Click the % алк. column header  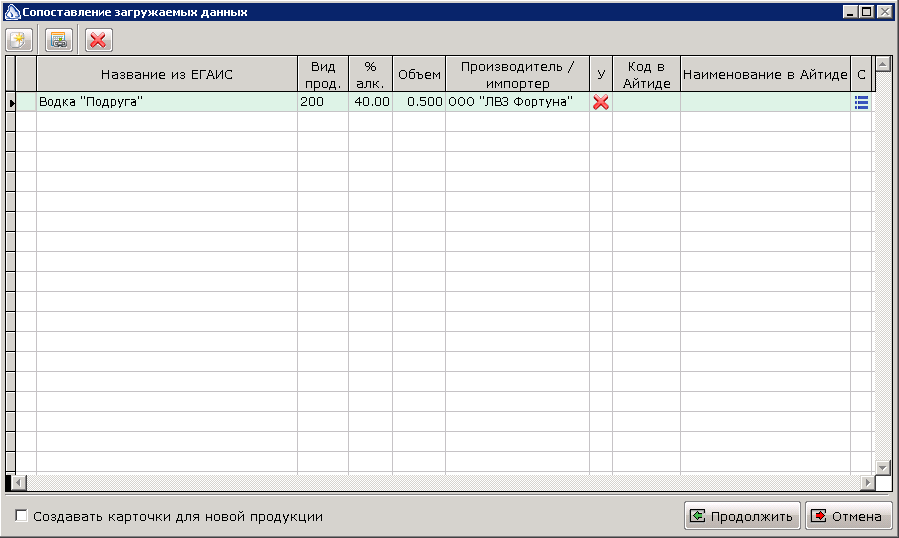370,74
